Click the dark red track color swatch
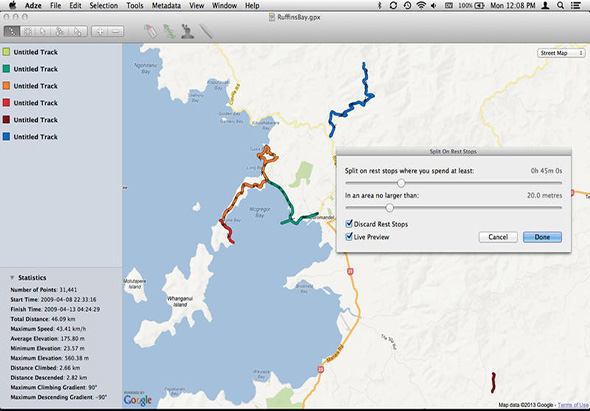The height and width of the screenshot is (411, 590). (x=6, y=120)
